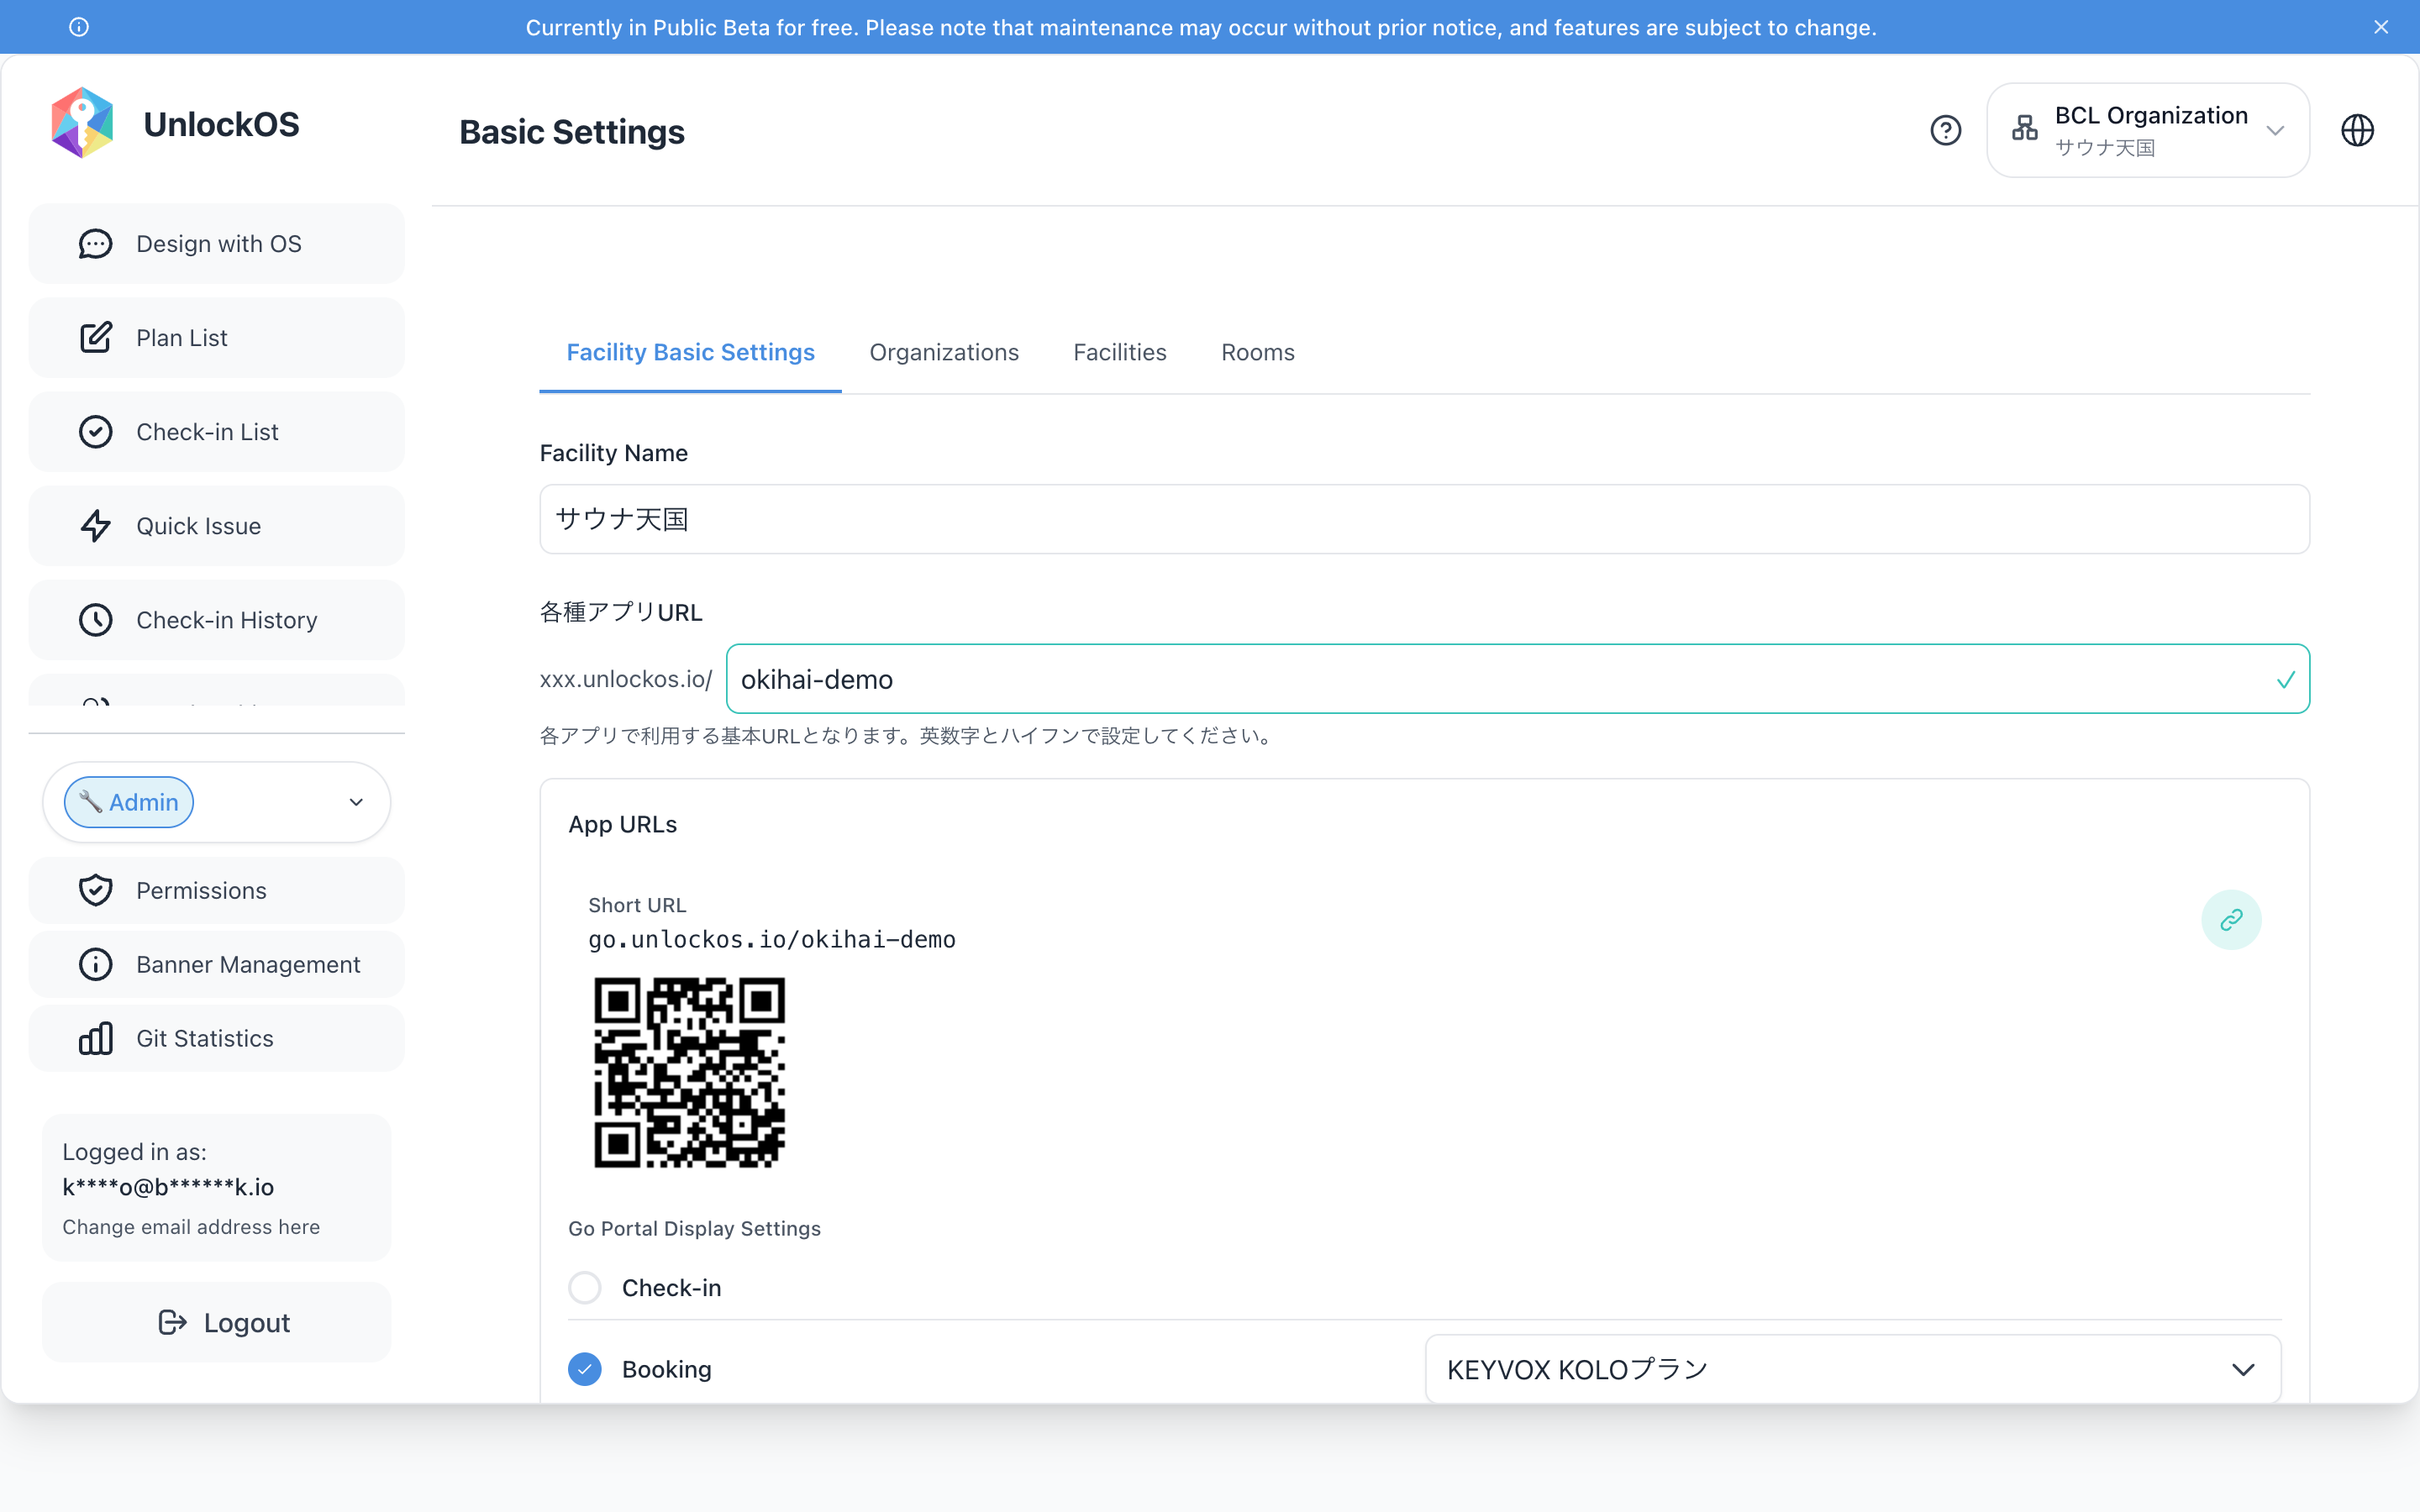Click the green checkmark in URL field
Screen dimensions: 2420x1512
pos(2285,680)
